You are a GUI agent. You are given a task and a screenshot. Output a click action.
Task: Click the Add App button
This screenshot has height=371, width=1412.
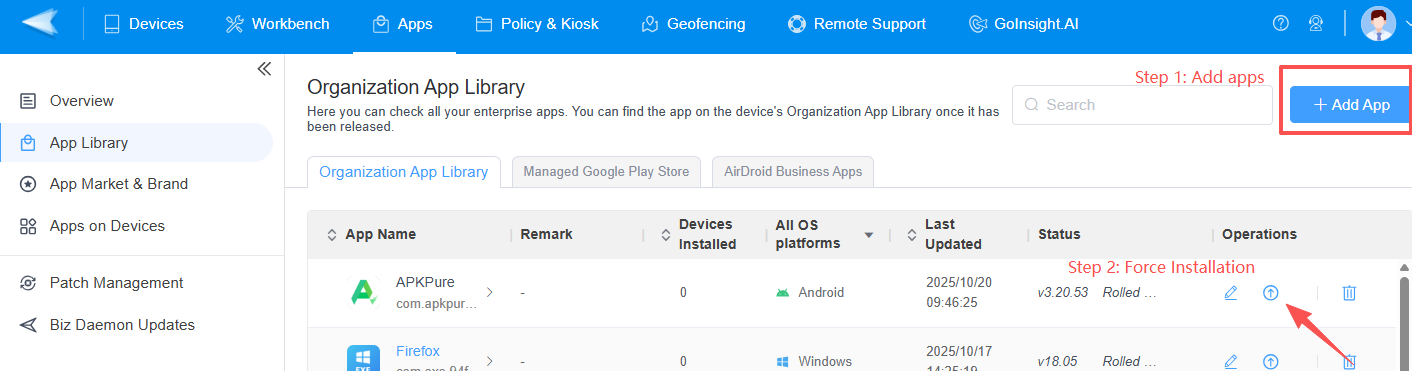click(1351, 104)
